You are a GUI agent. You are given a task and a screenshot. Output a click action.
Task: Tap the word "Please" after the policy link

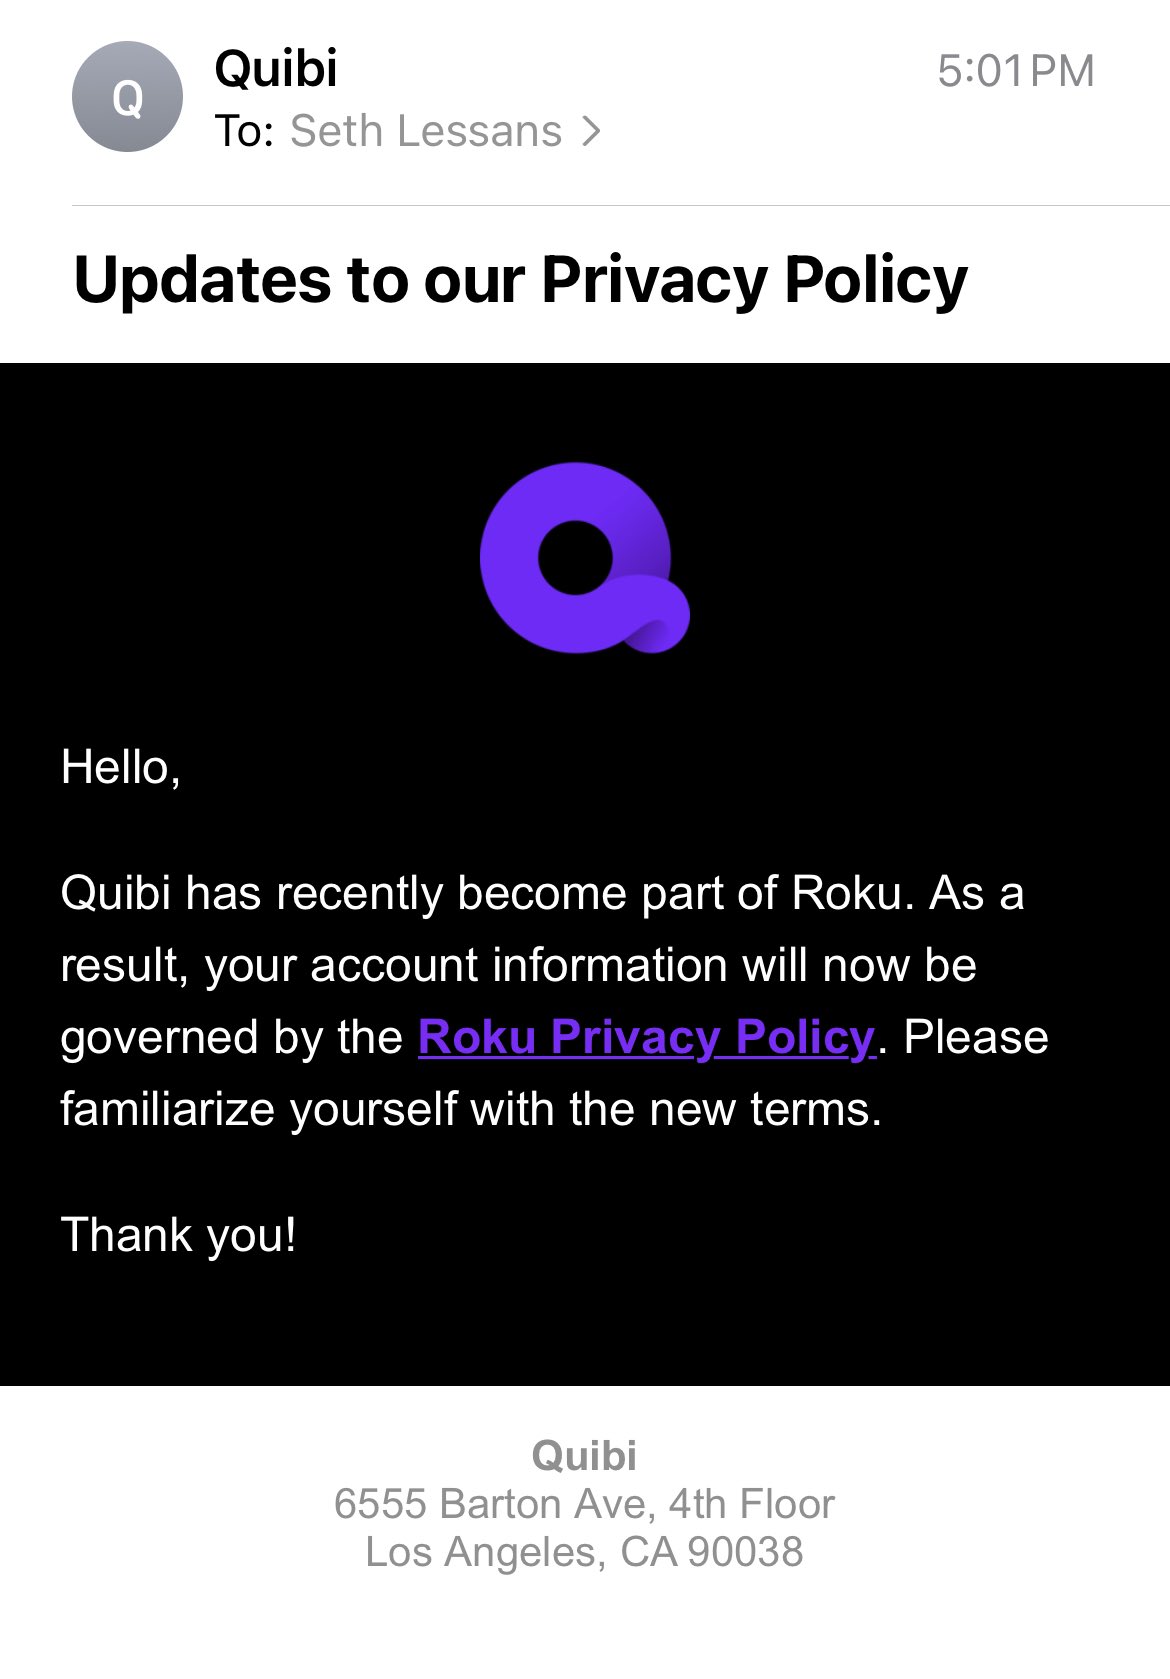pyautogui.click(x=976, y=1037)
